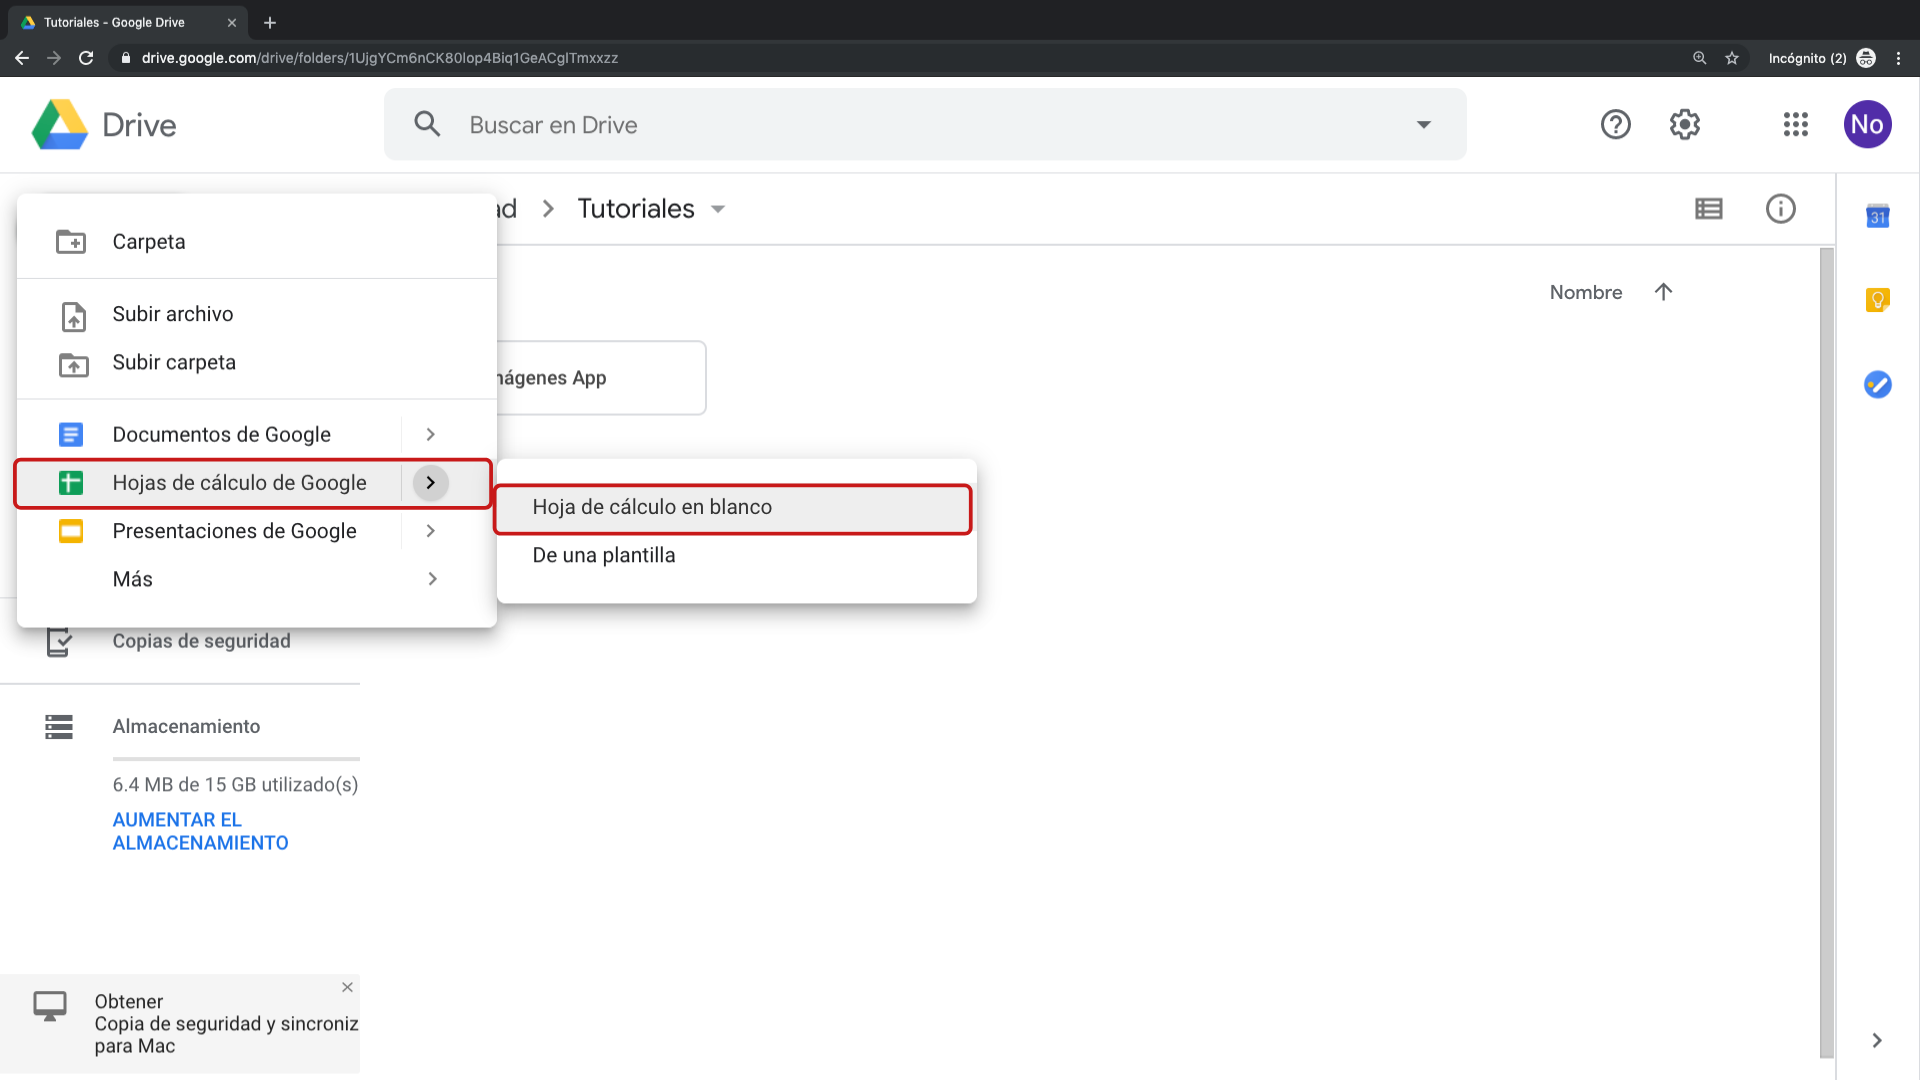Expand the side panel chevron at bottom right

pyautogui.click(x=1877, y=1040)
